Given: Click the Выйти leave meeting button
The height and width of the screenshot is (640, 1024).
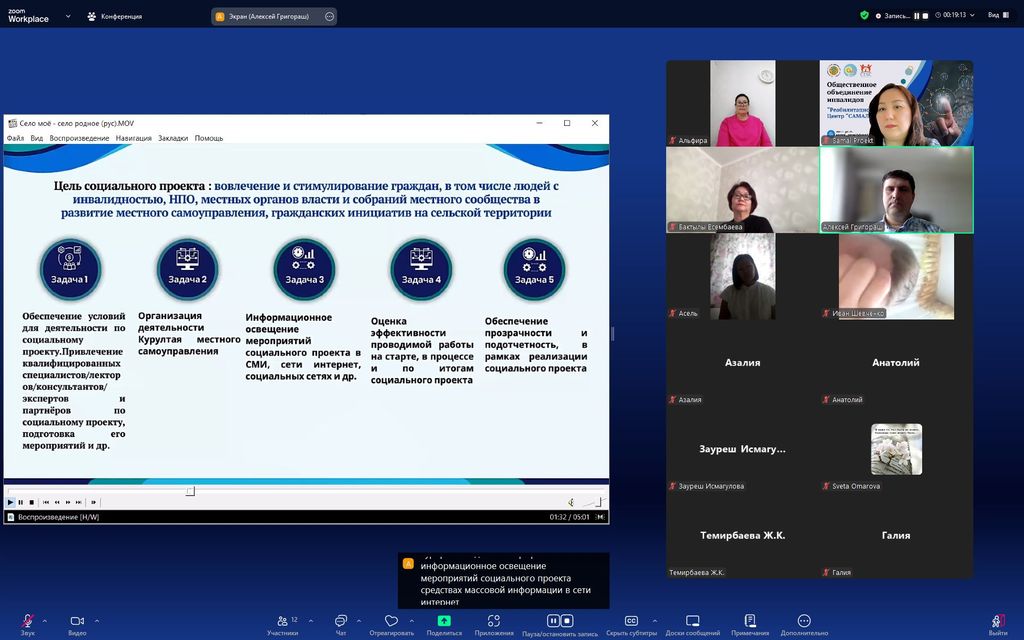Looking at the screenshot, I should [997, 622].
